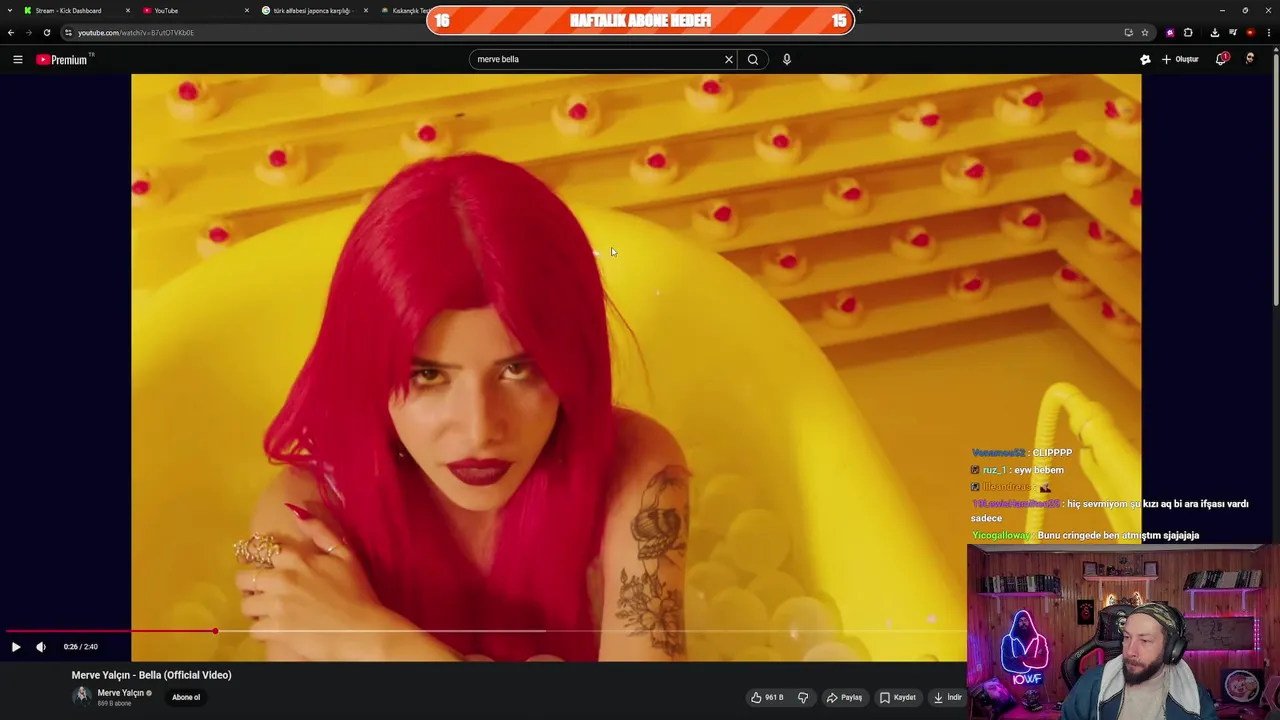Click the video title 'Merve Yalçın - Bella (Official Video)'
The width and height of the screenshot is (1280, 720).
[x=151, y=675]
